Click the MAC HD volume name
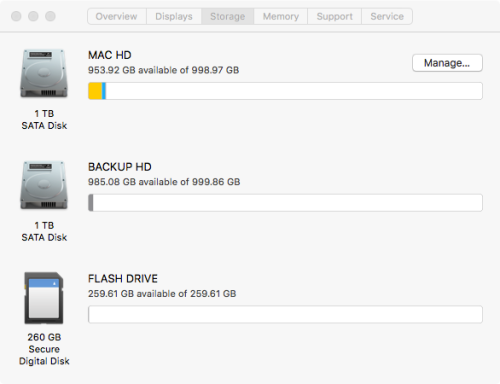500x384 pixels. [110, 55]
